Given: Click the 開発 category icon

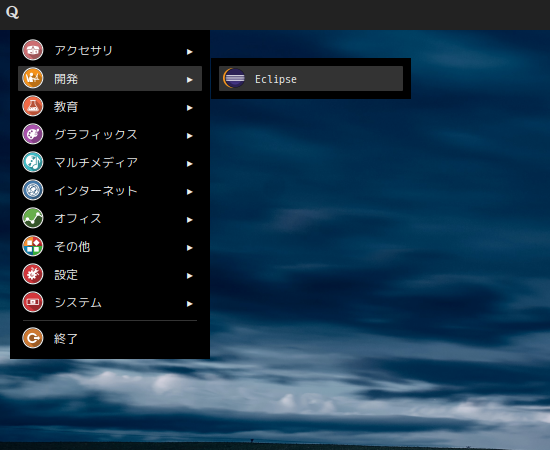Looking at the screenshot, I should point(33,78).
